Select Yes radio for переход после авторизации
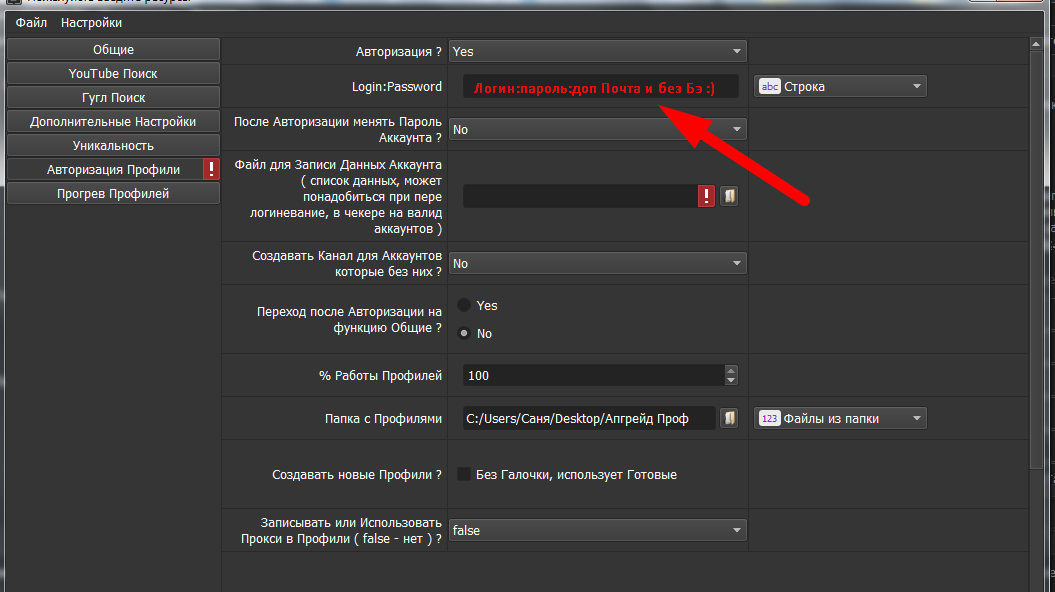 464,305
